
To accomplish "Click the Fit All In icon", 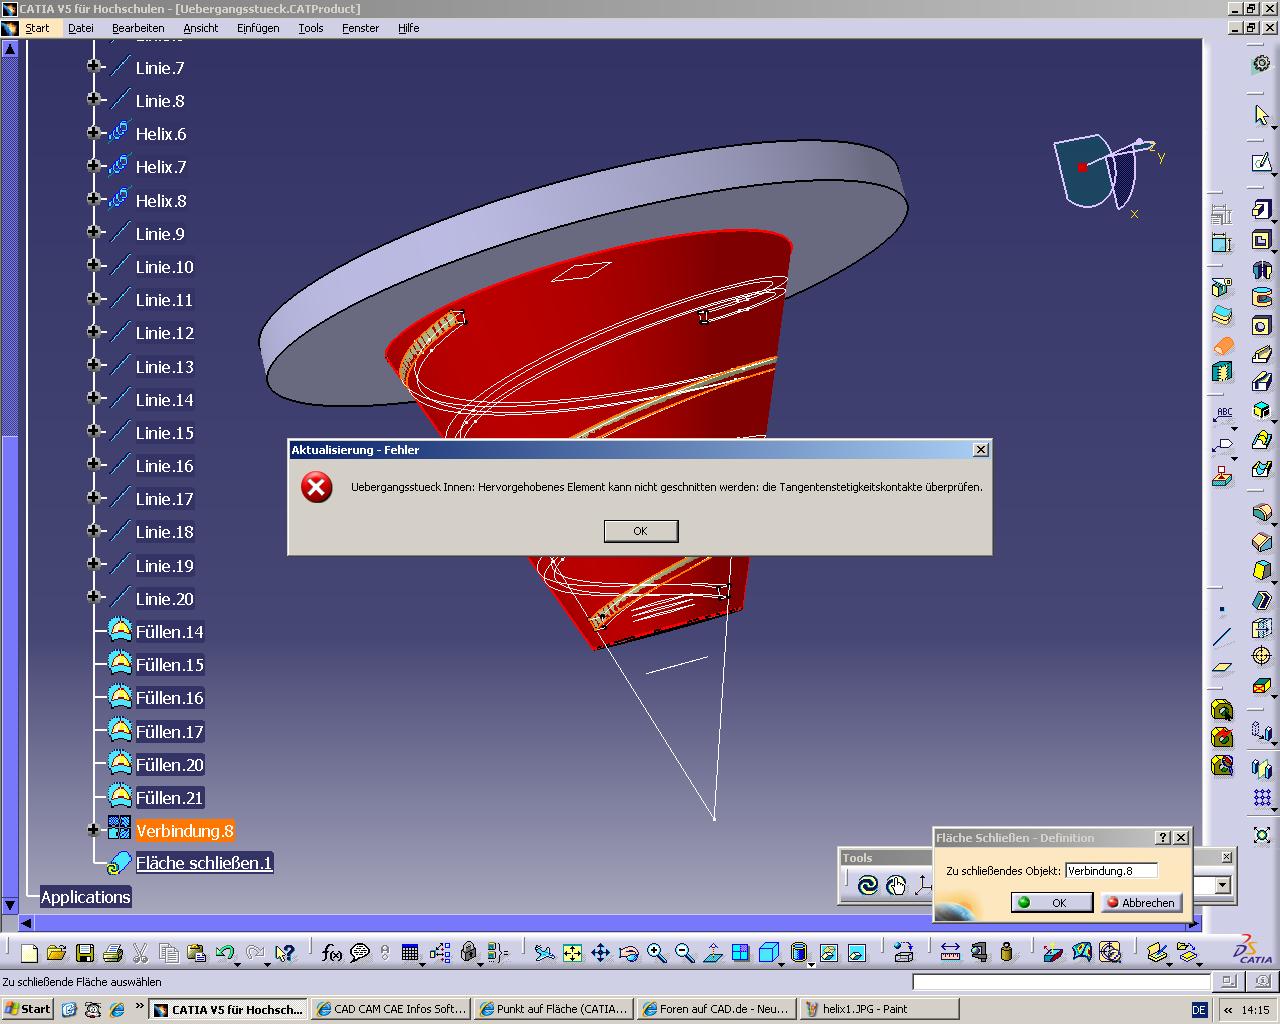I will pos(572,953).
